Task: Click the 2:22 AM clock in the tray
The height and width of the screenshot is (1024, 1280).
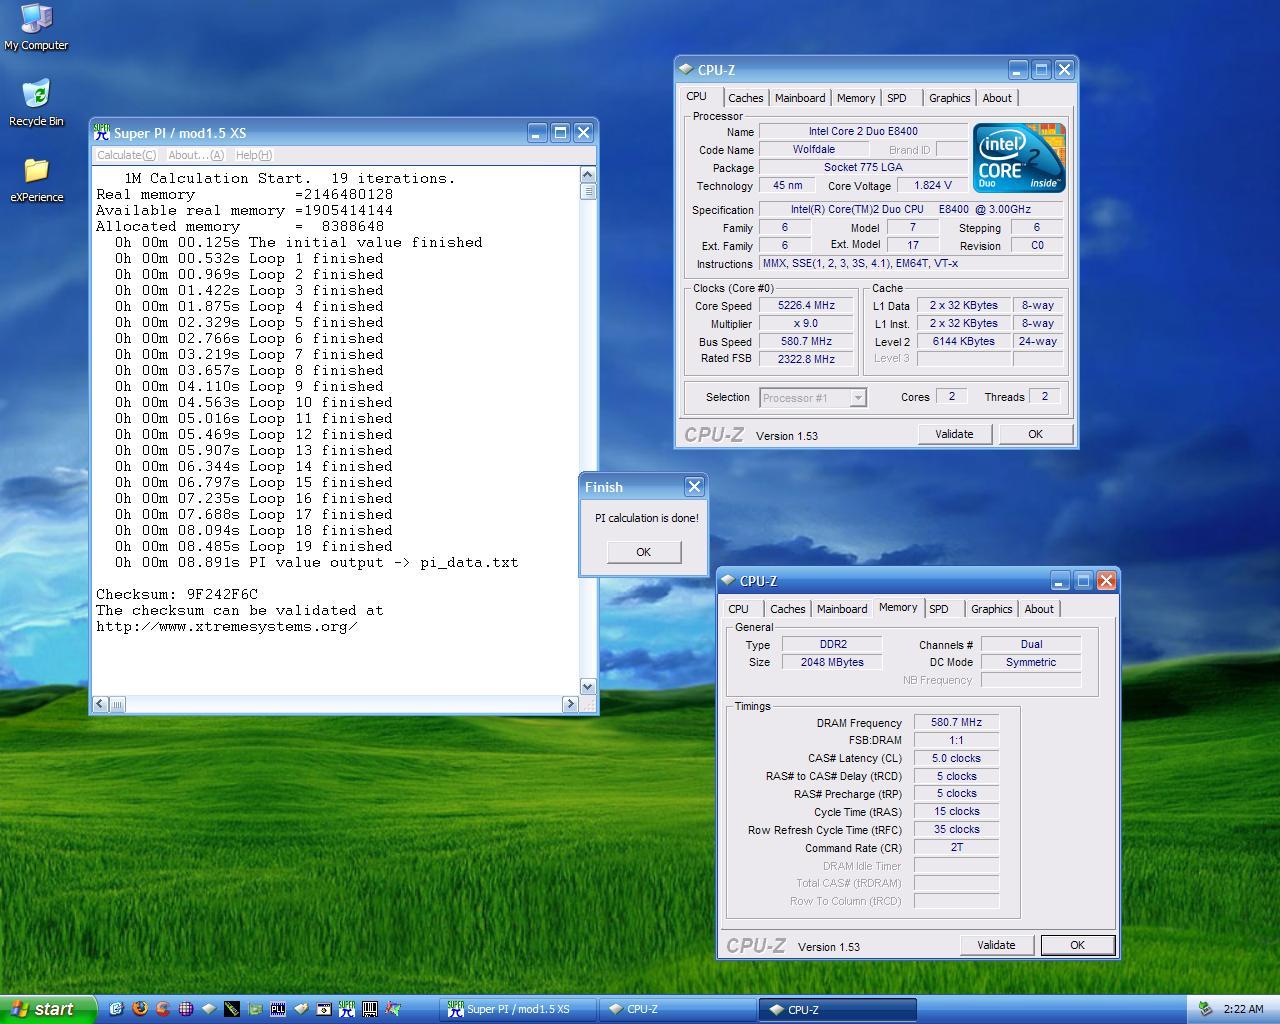Action: pos(1243,1009)
